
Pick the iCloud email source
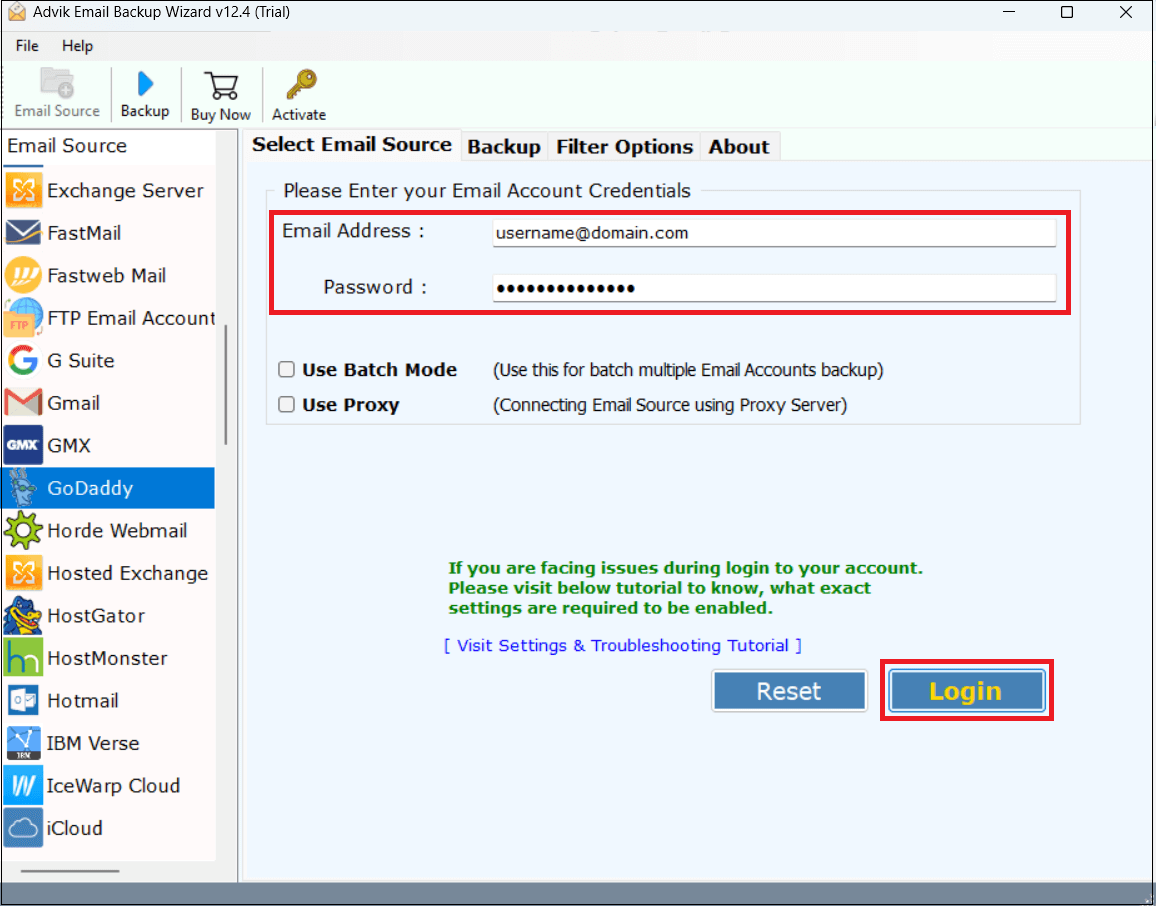tap(75, 828)
